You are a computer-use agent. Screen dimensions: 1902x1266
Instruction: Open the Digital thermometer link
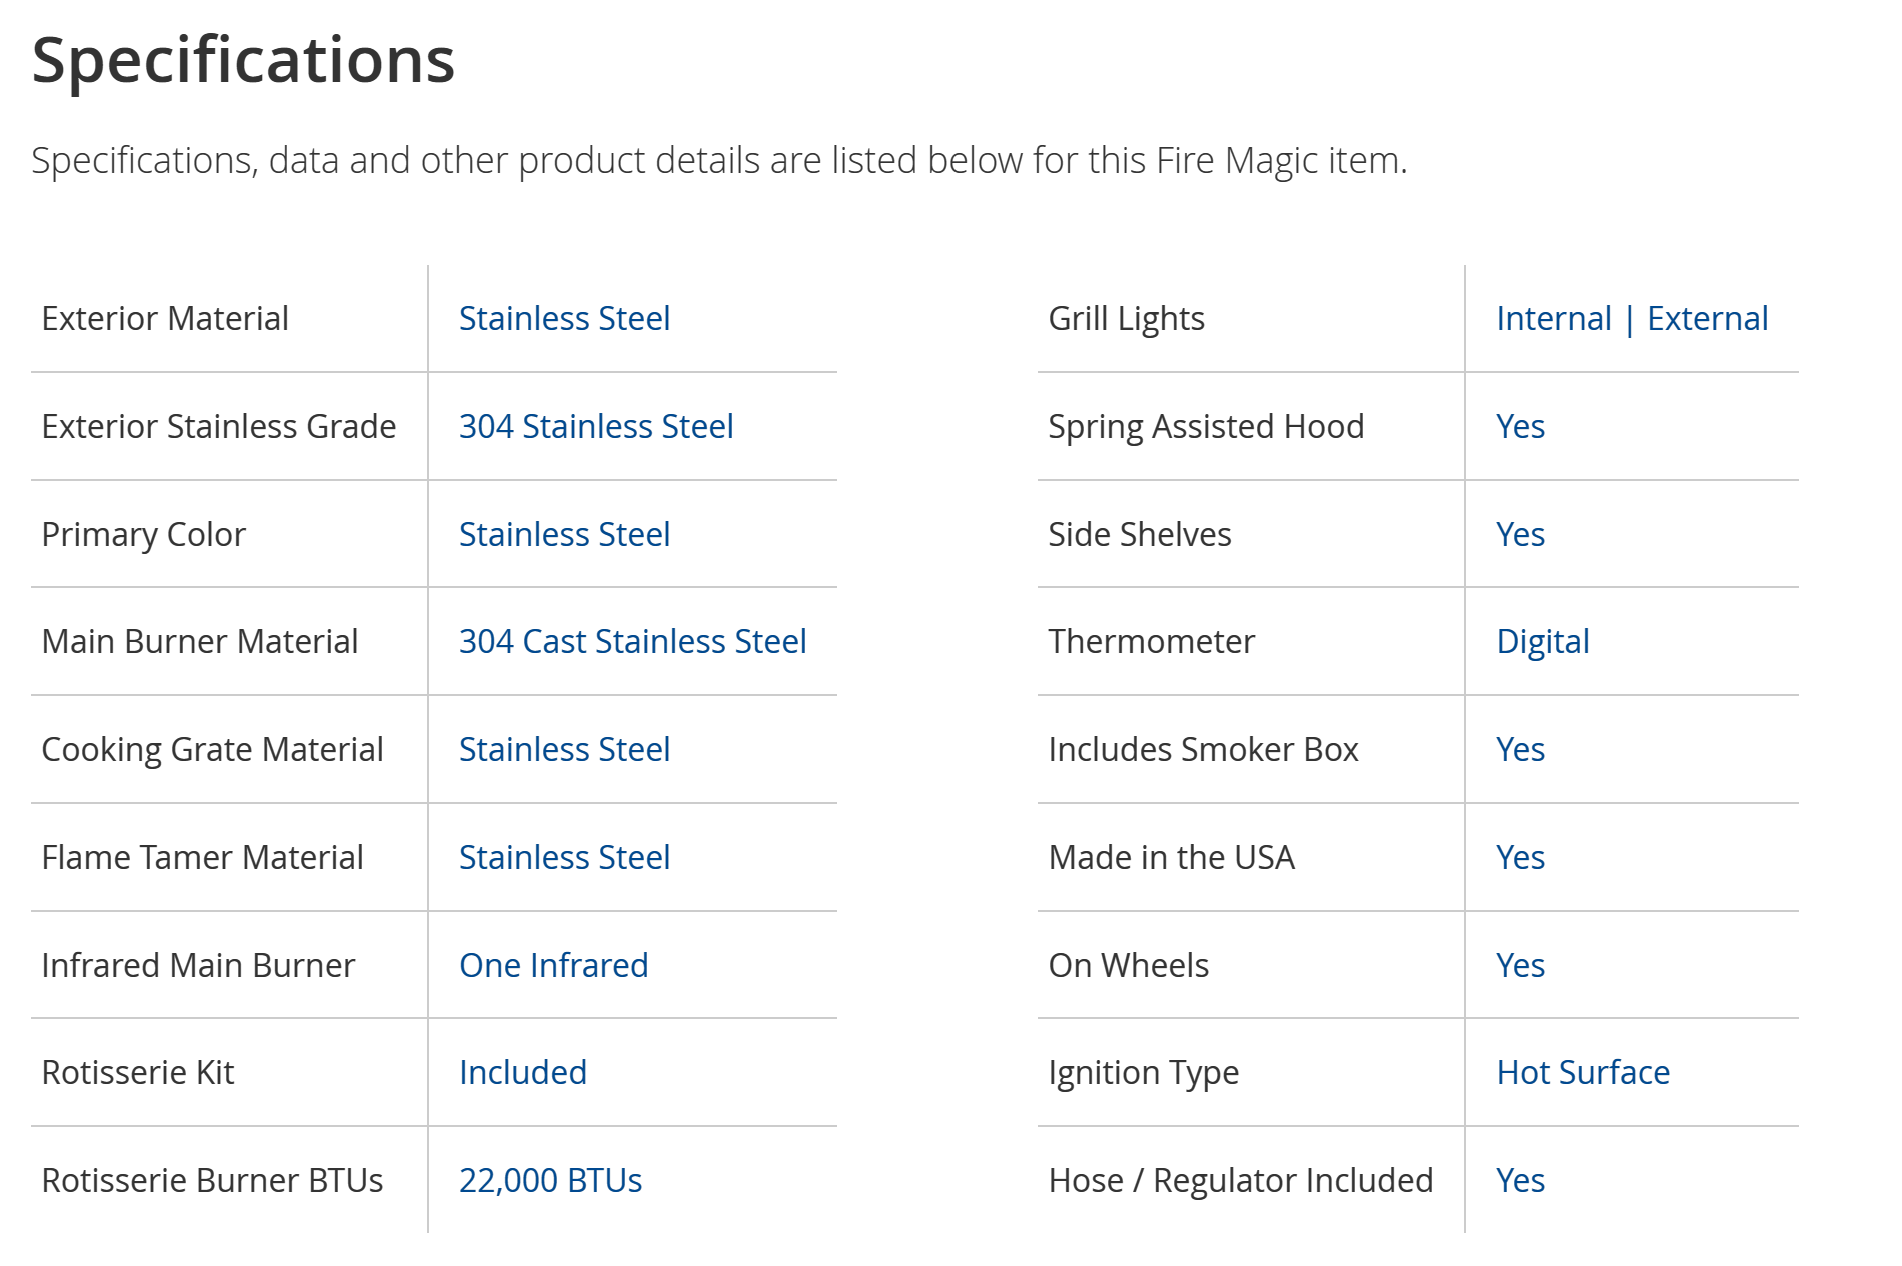[1543, 642]
